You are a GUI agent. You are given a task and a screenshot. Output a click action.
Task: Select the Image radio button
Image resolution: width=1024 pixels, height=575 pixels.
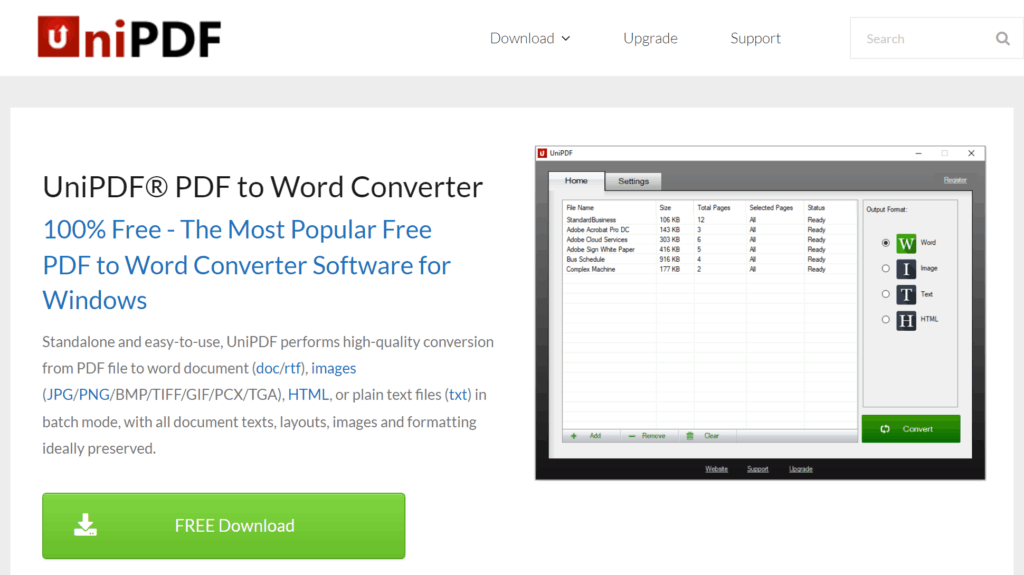[886, 269]
